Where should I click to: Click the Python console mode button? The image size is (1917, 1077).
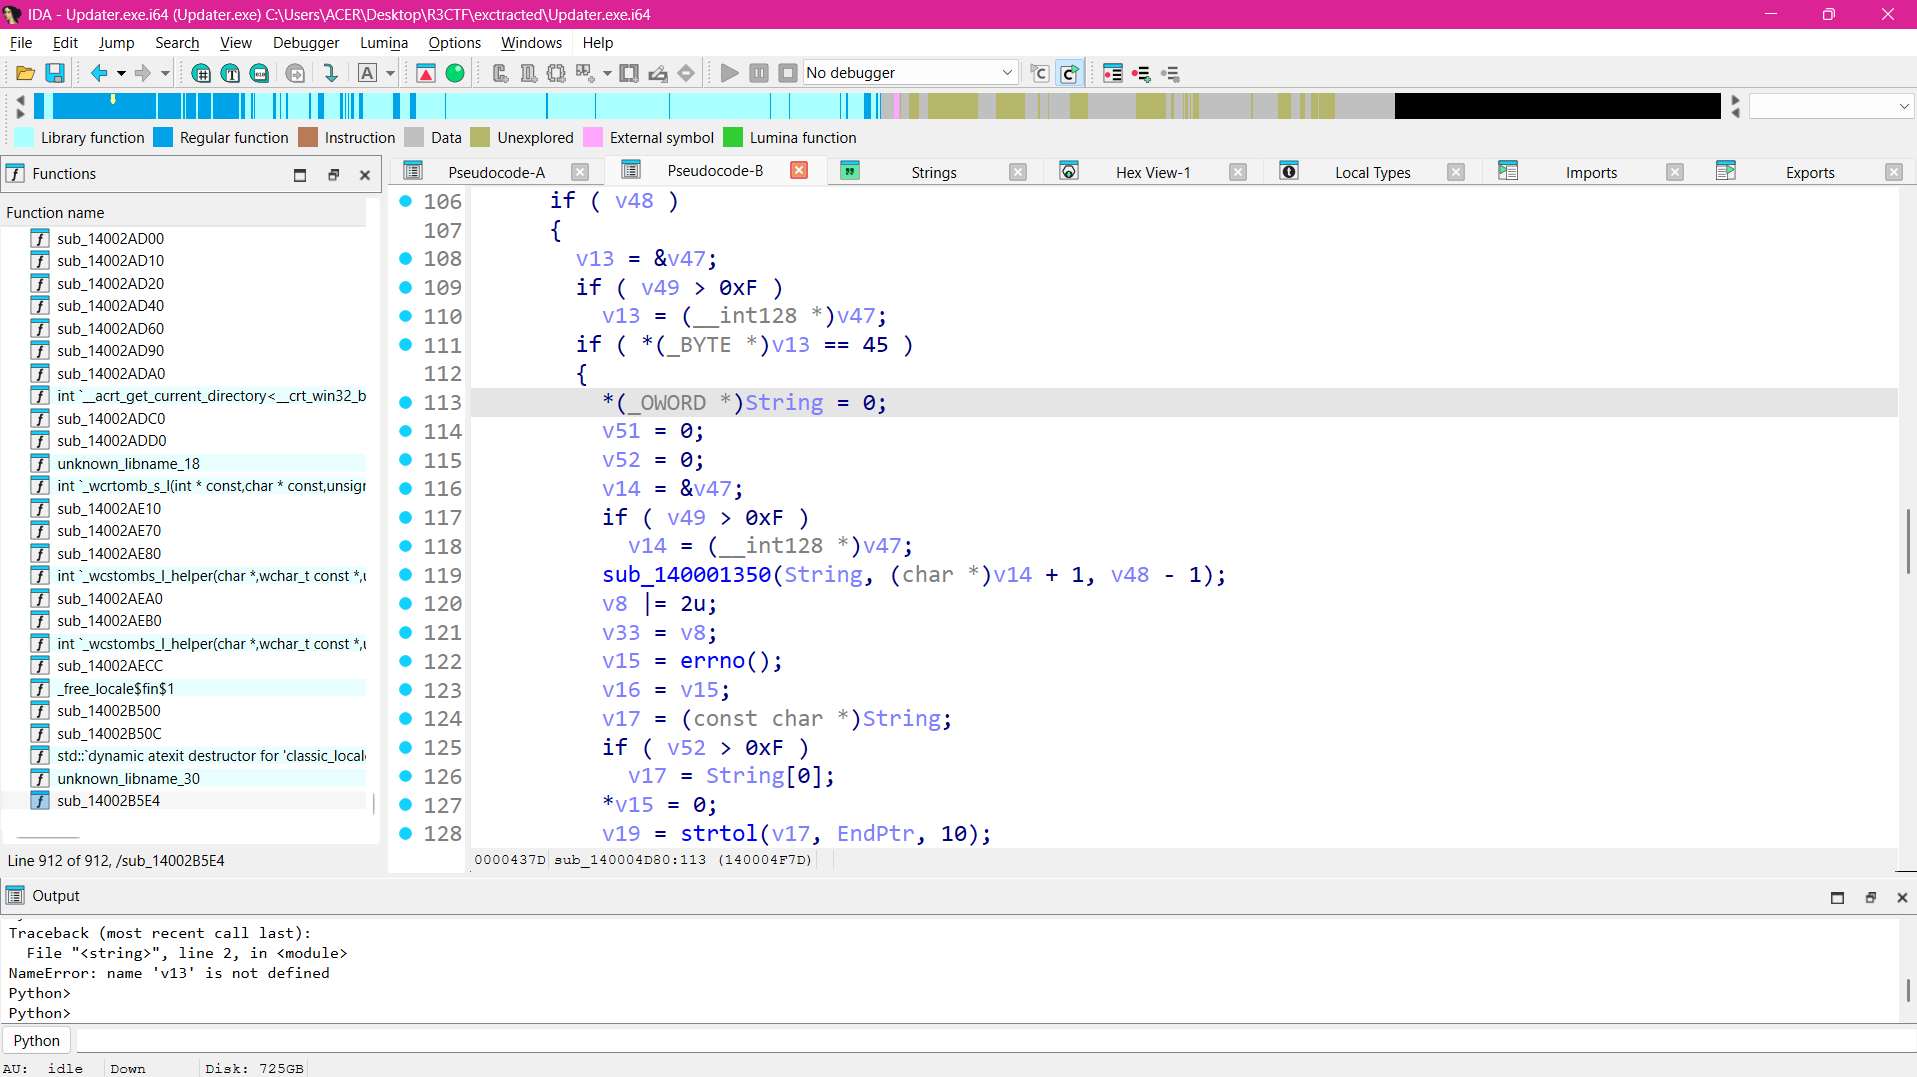pyautogui.click(x=37, y=1040)
